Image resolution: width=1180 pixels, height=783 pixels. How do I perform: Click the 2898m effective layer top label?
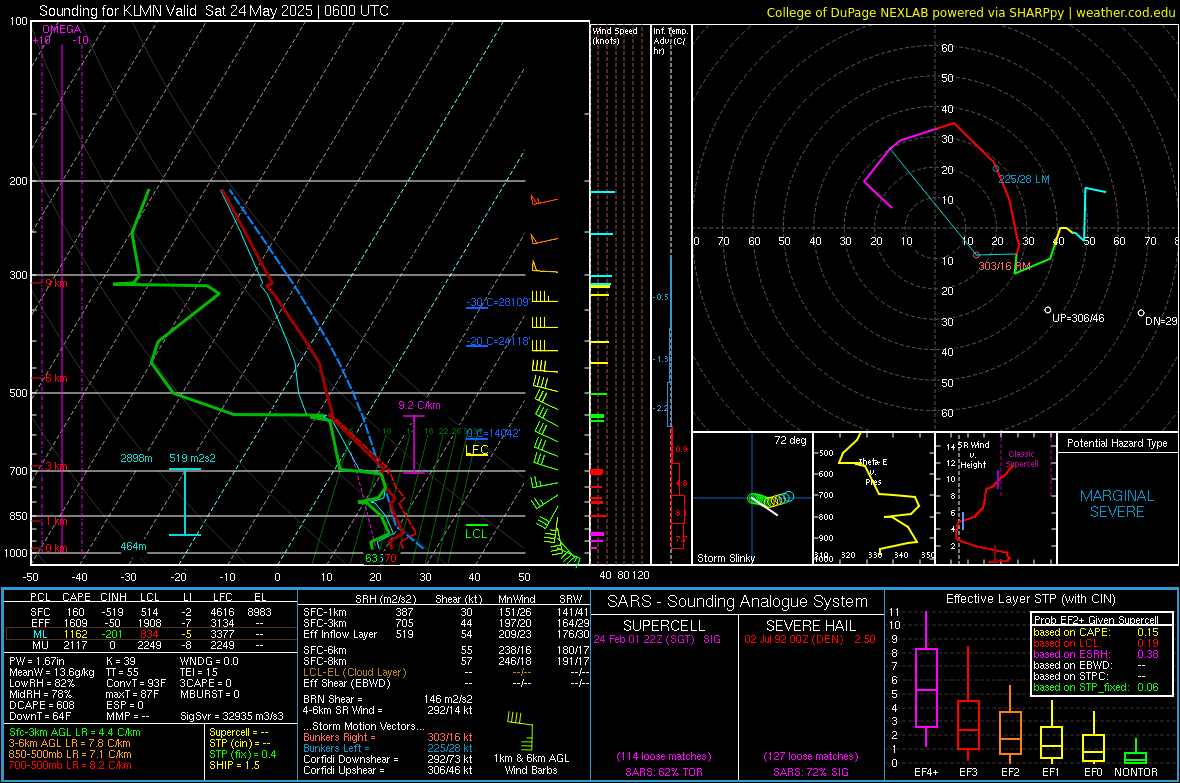pyautogui.click(x=136, y=458)
